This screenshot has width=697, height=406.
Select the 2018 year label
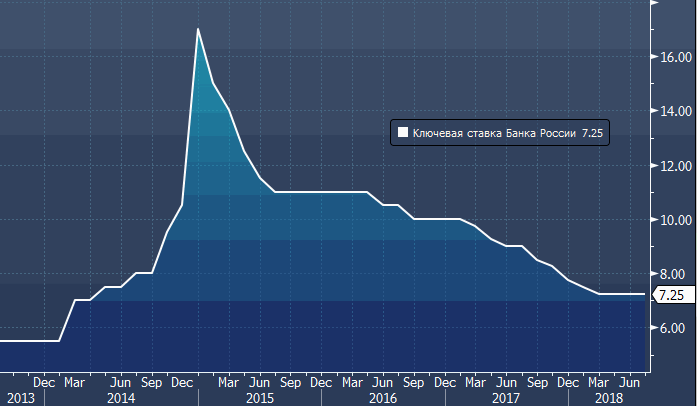click(607, 398)
